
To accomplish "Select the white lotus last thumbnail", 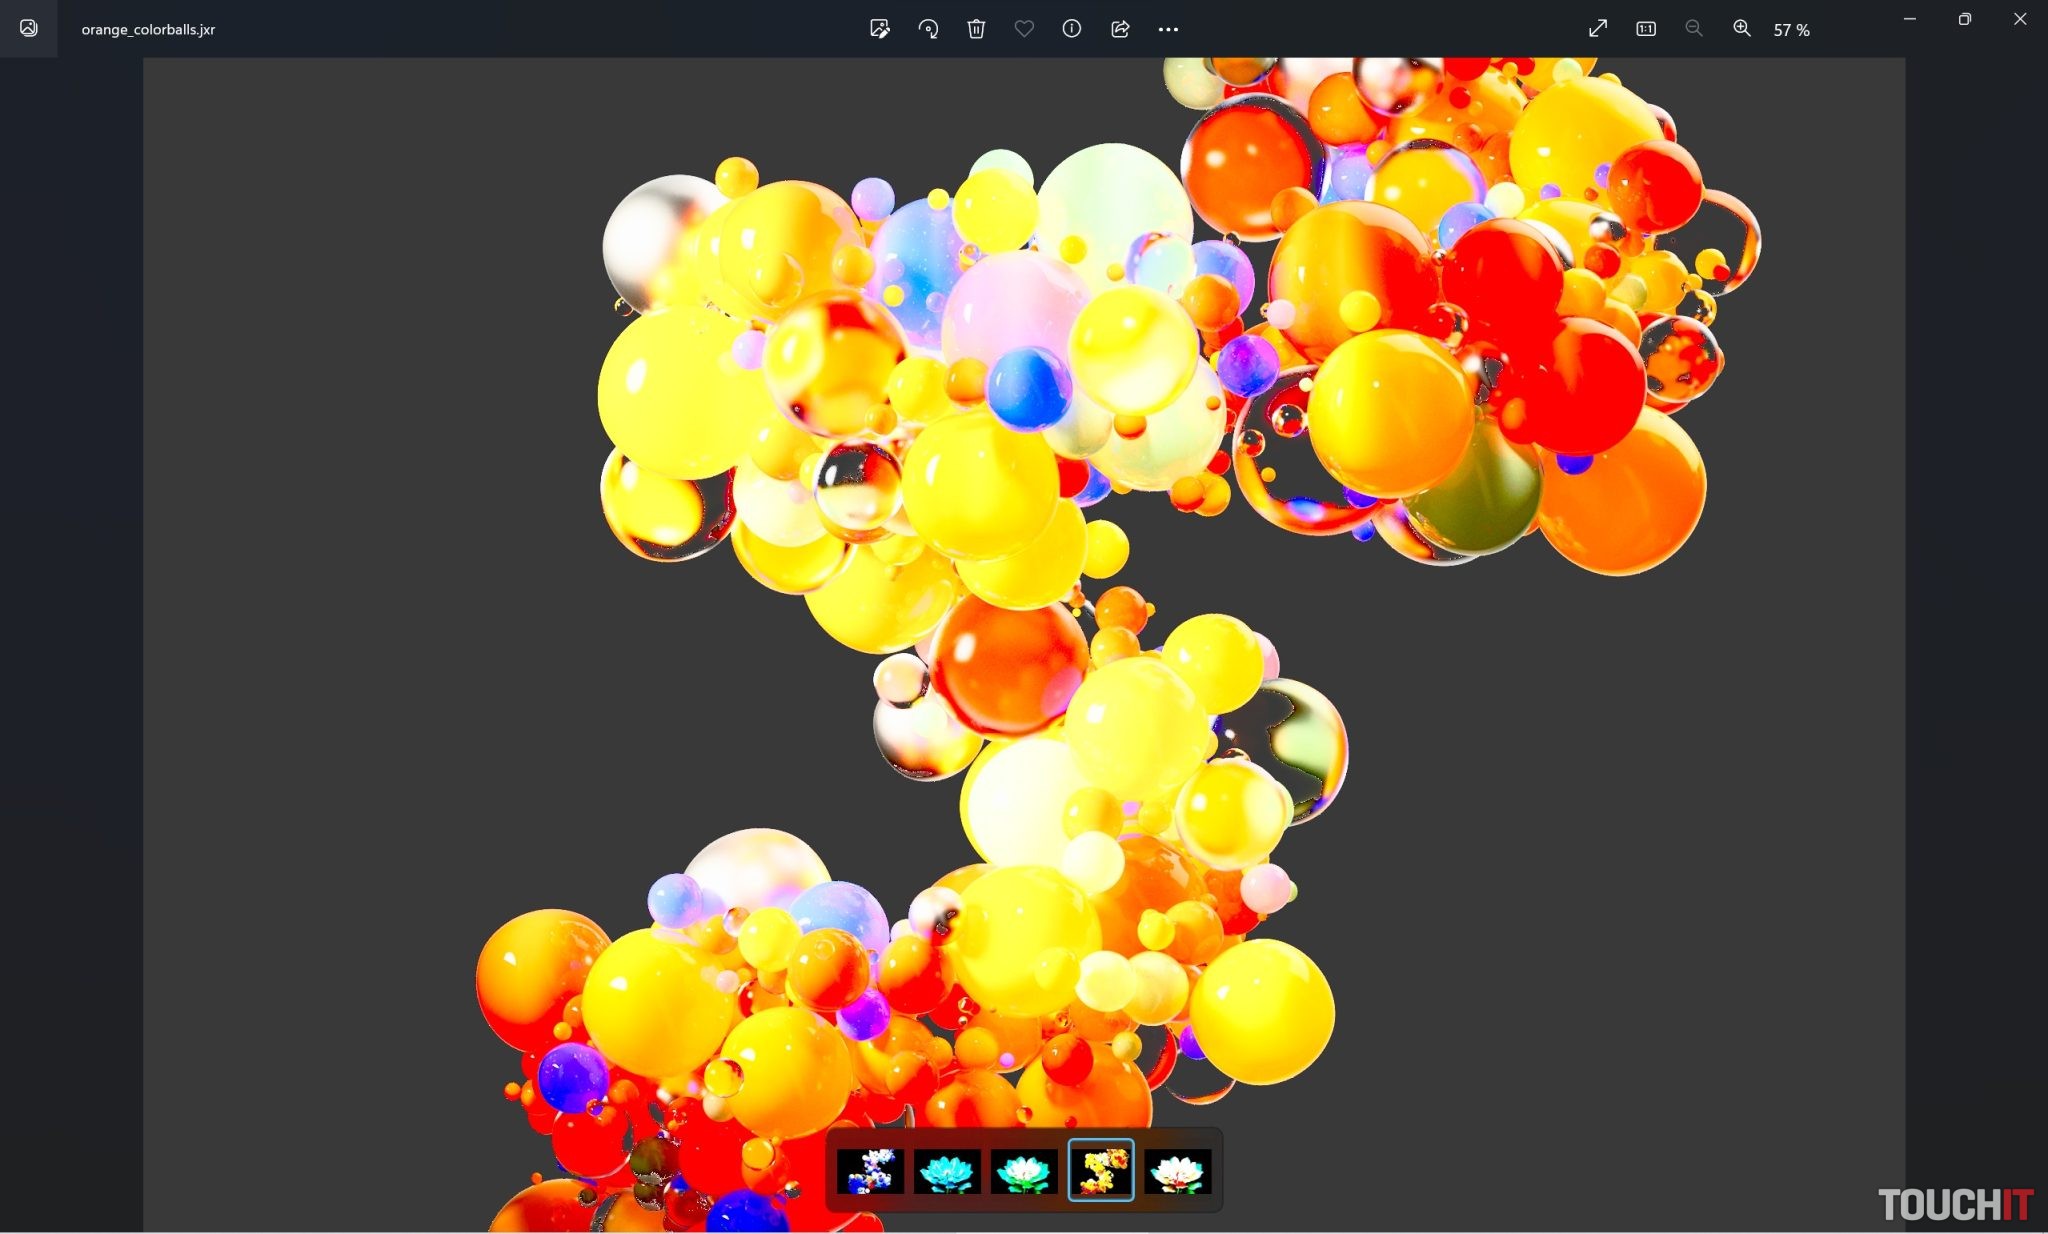I will [x=1178, y=1171].
